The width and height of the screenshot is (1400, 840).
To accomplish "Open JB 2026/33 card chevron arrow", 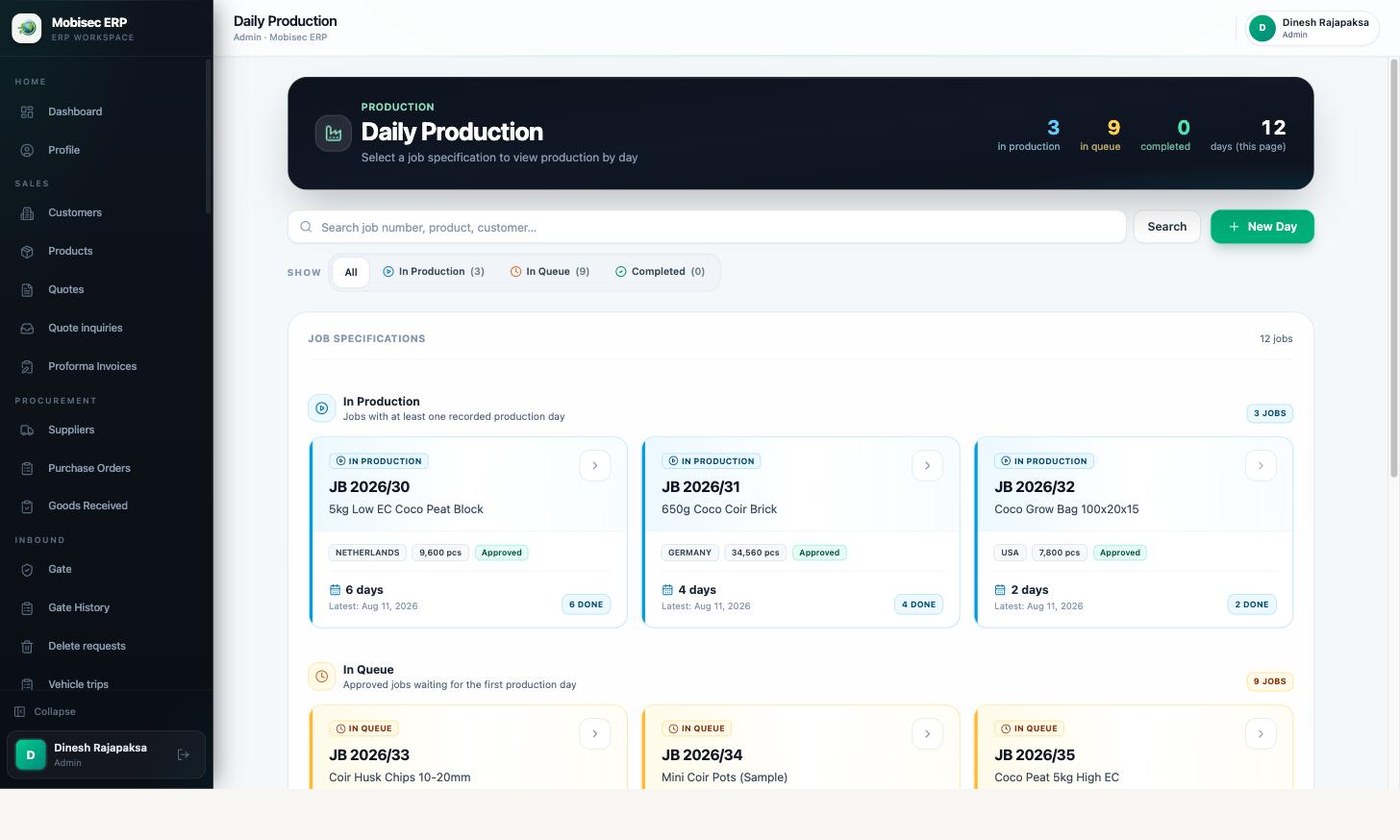I will click(595, 734).
